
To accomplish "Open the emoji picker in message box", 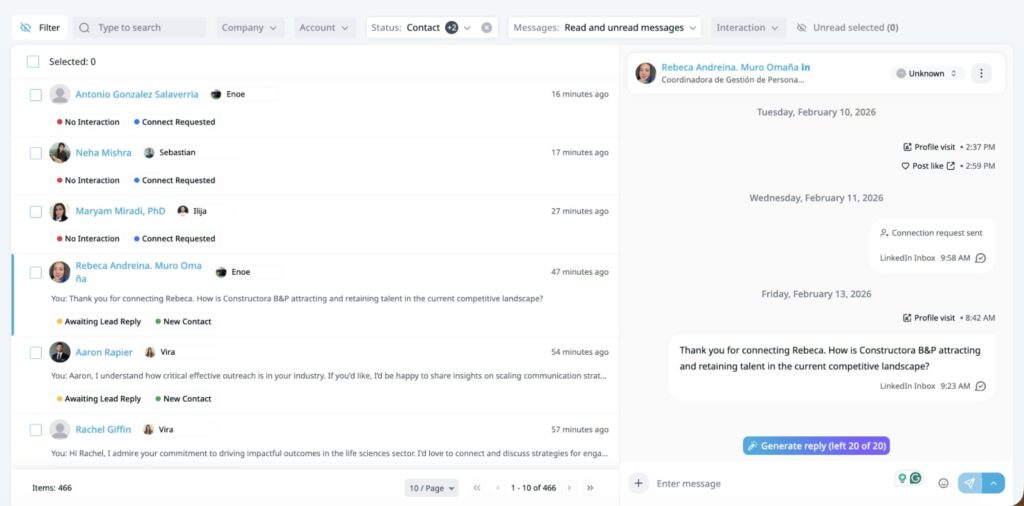I will coord(943,483).
